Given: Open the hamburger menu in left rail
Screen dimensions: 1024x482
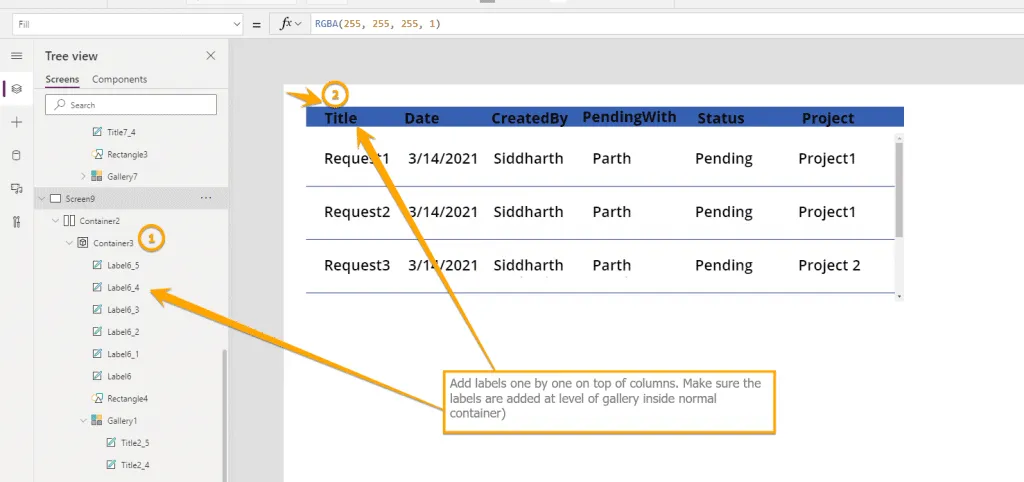Looking at the screenshot, I should pos(16,56).
